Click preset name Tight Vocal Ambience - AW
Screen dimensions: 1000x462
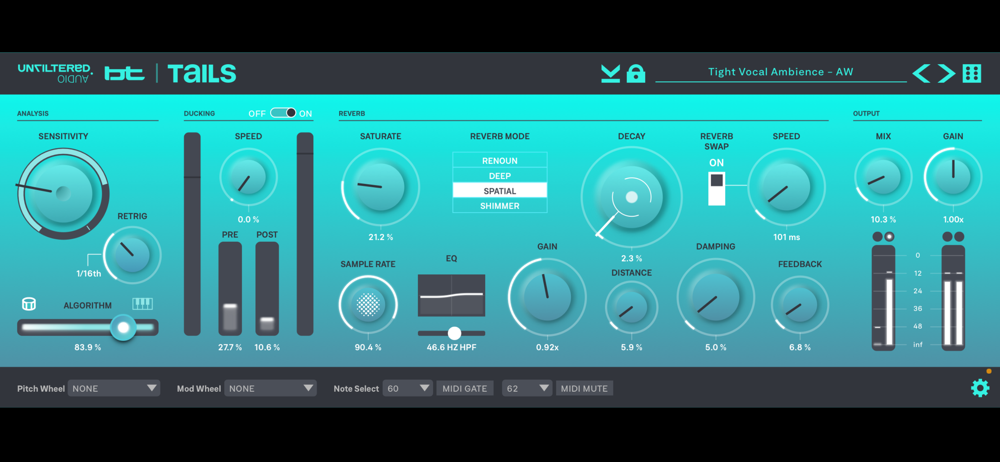[x=780, y=72]
